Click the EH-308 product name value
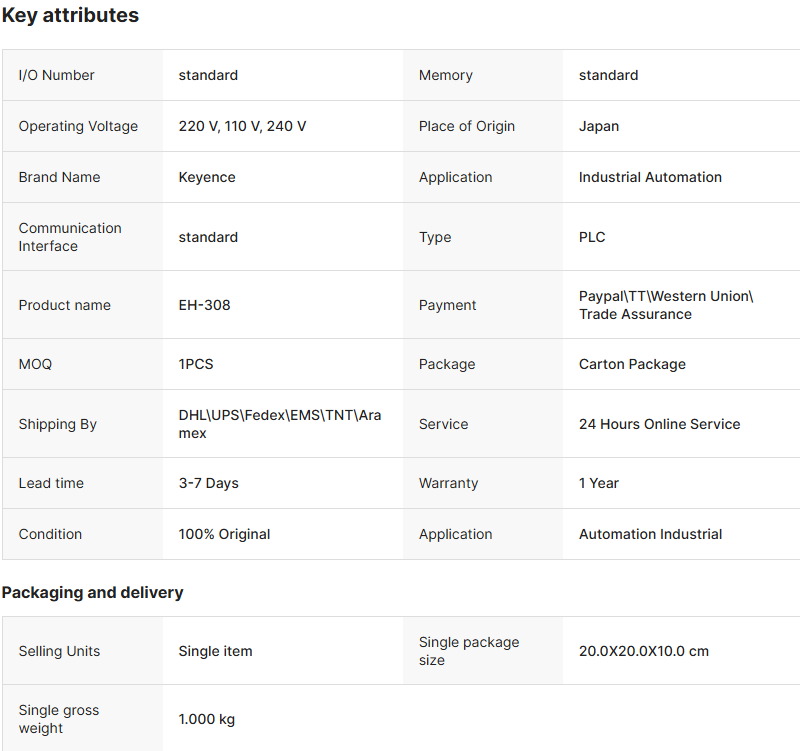 click(204, 305)
